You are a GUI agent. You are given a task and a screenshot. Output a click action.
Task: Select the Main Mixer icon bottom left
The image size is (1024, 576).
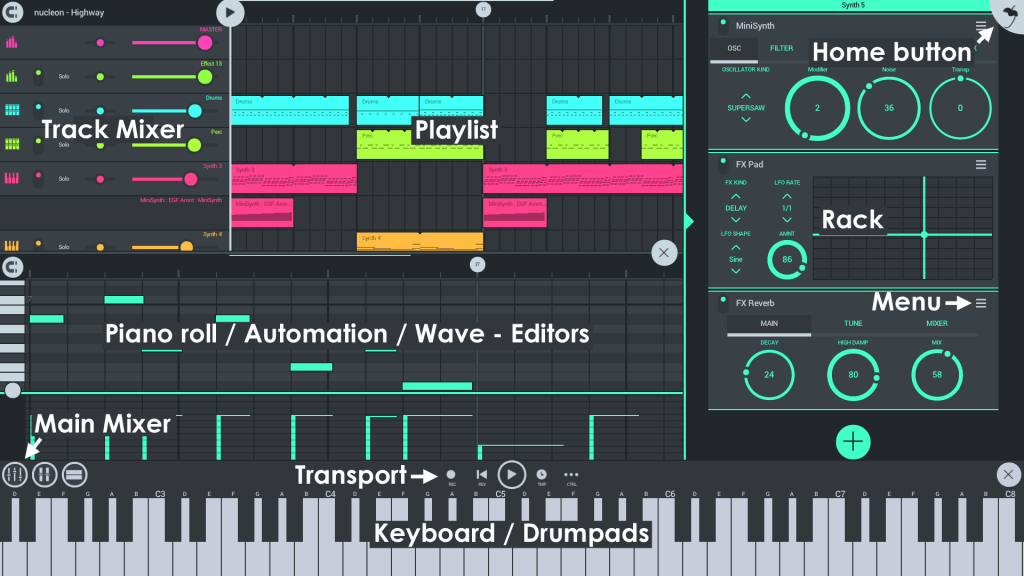click(x=15, y=475)
